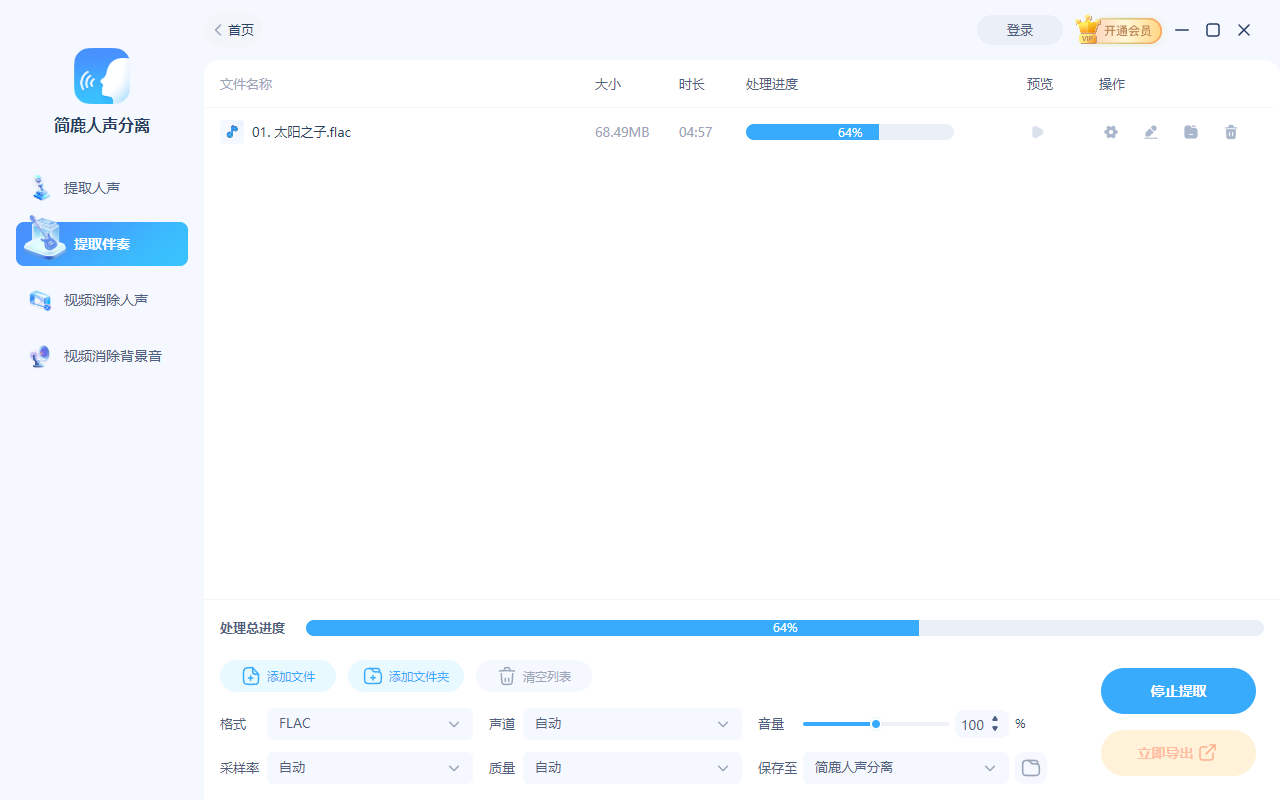Switch to the 提取伴奏 tab

click(x=101, y=243)
